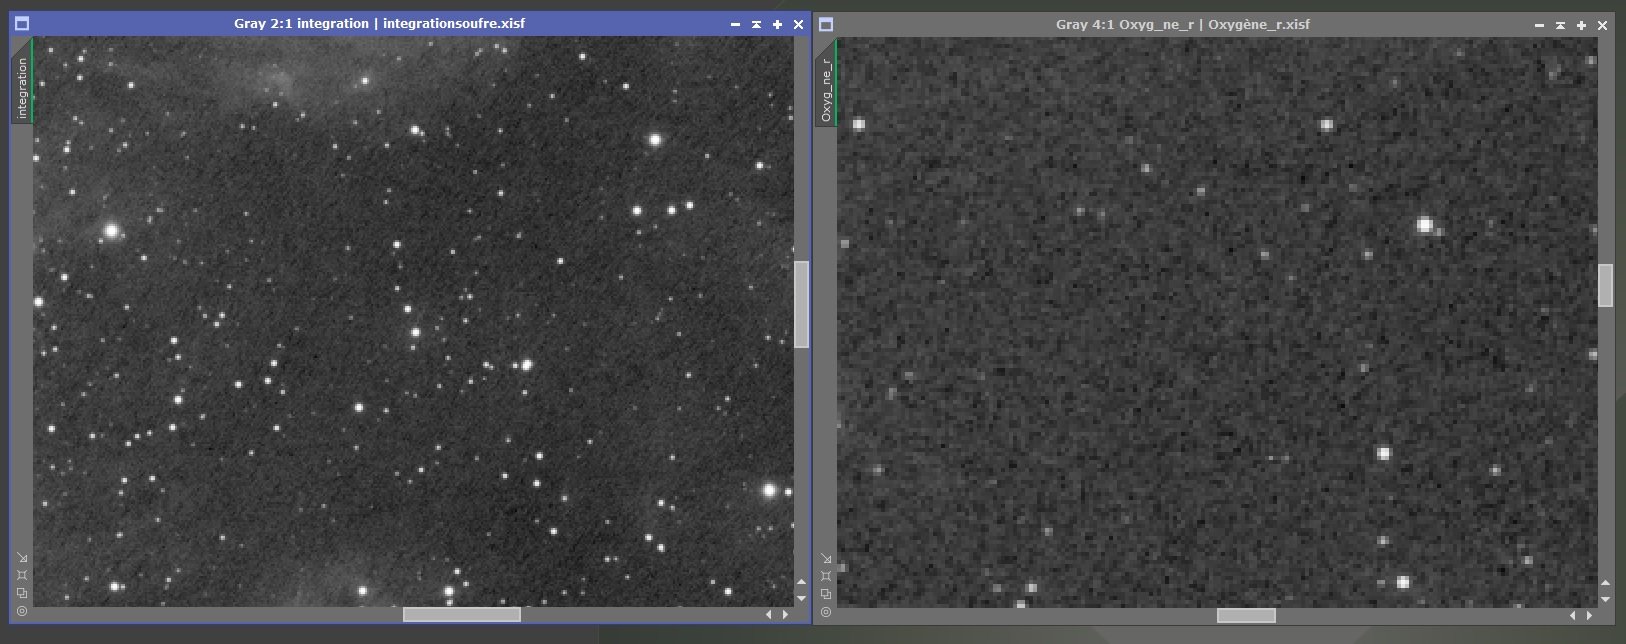The image size is (1626, 644).
Task: Activate the 'Gray 4:1 Oxyg_ne_r | Oxygène_r.xisf' title text
Action: [x=1183, y=24]
